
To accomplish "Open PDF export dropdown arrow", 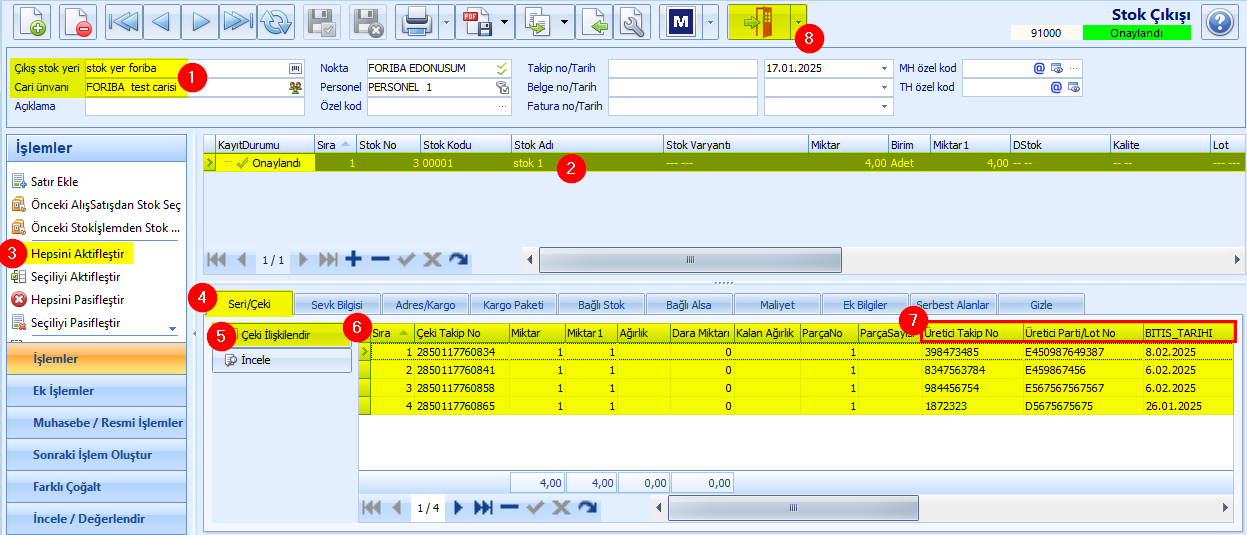I will click(506, 21).
